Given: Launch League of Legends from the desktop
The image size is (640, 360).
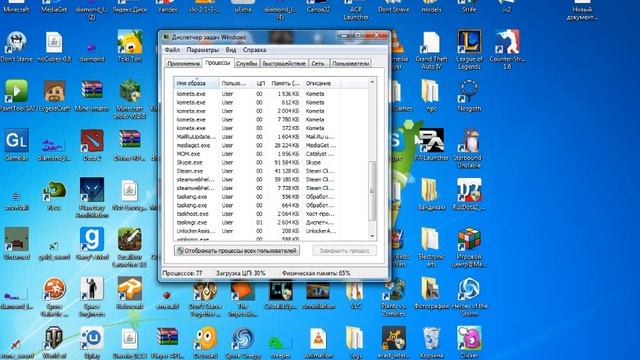Looking at the screenshot, I should [x=469, y=49].
